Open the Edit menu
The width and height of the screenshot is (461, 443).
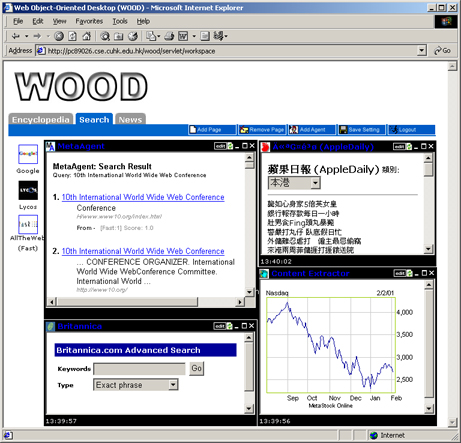tap(38, 21)
